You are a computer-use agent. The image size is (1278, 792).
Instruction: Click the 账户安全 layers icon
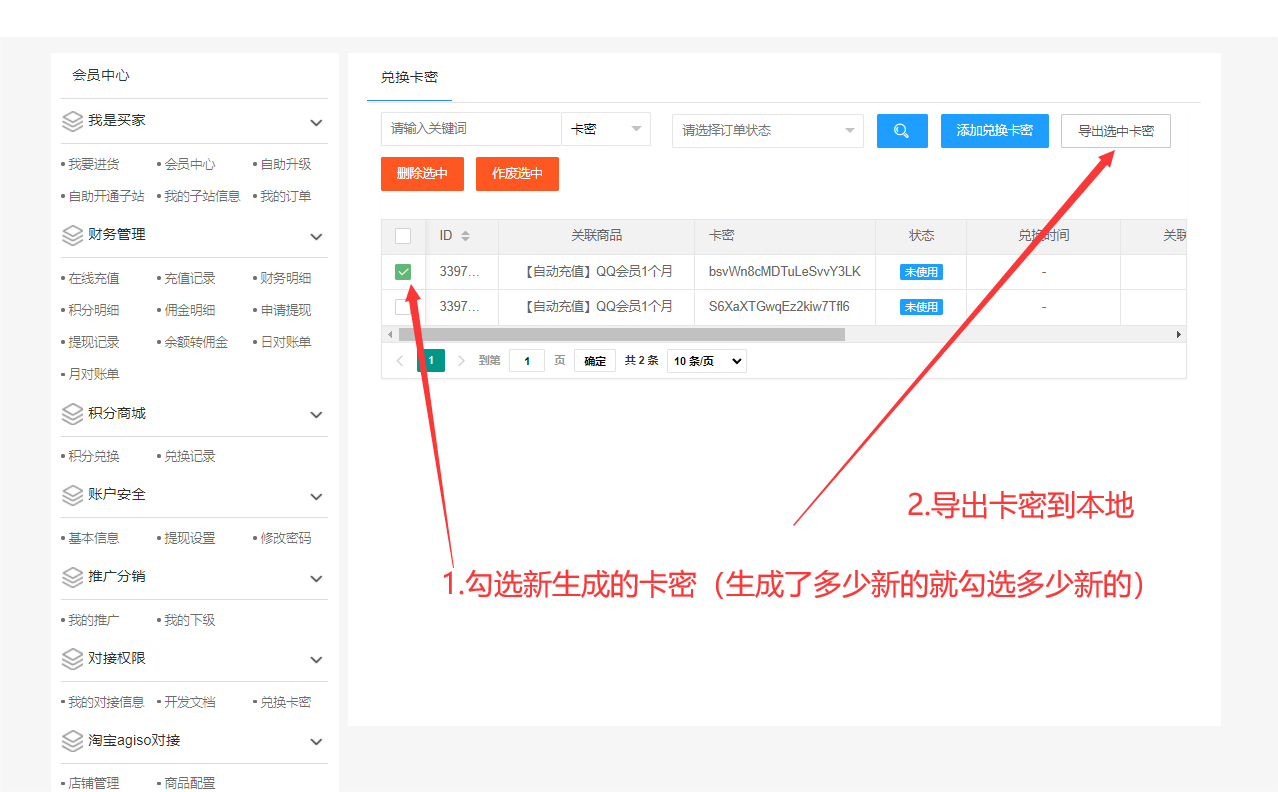coord(72,495)
